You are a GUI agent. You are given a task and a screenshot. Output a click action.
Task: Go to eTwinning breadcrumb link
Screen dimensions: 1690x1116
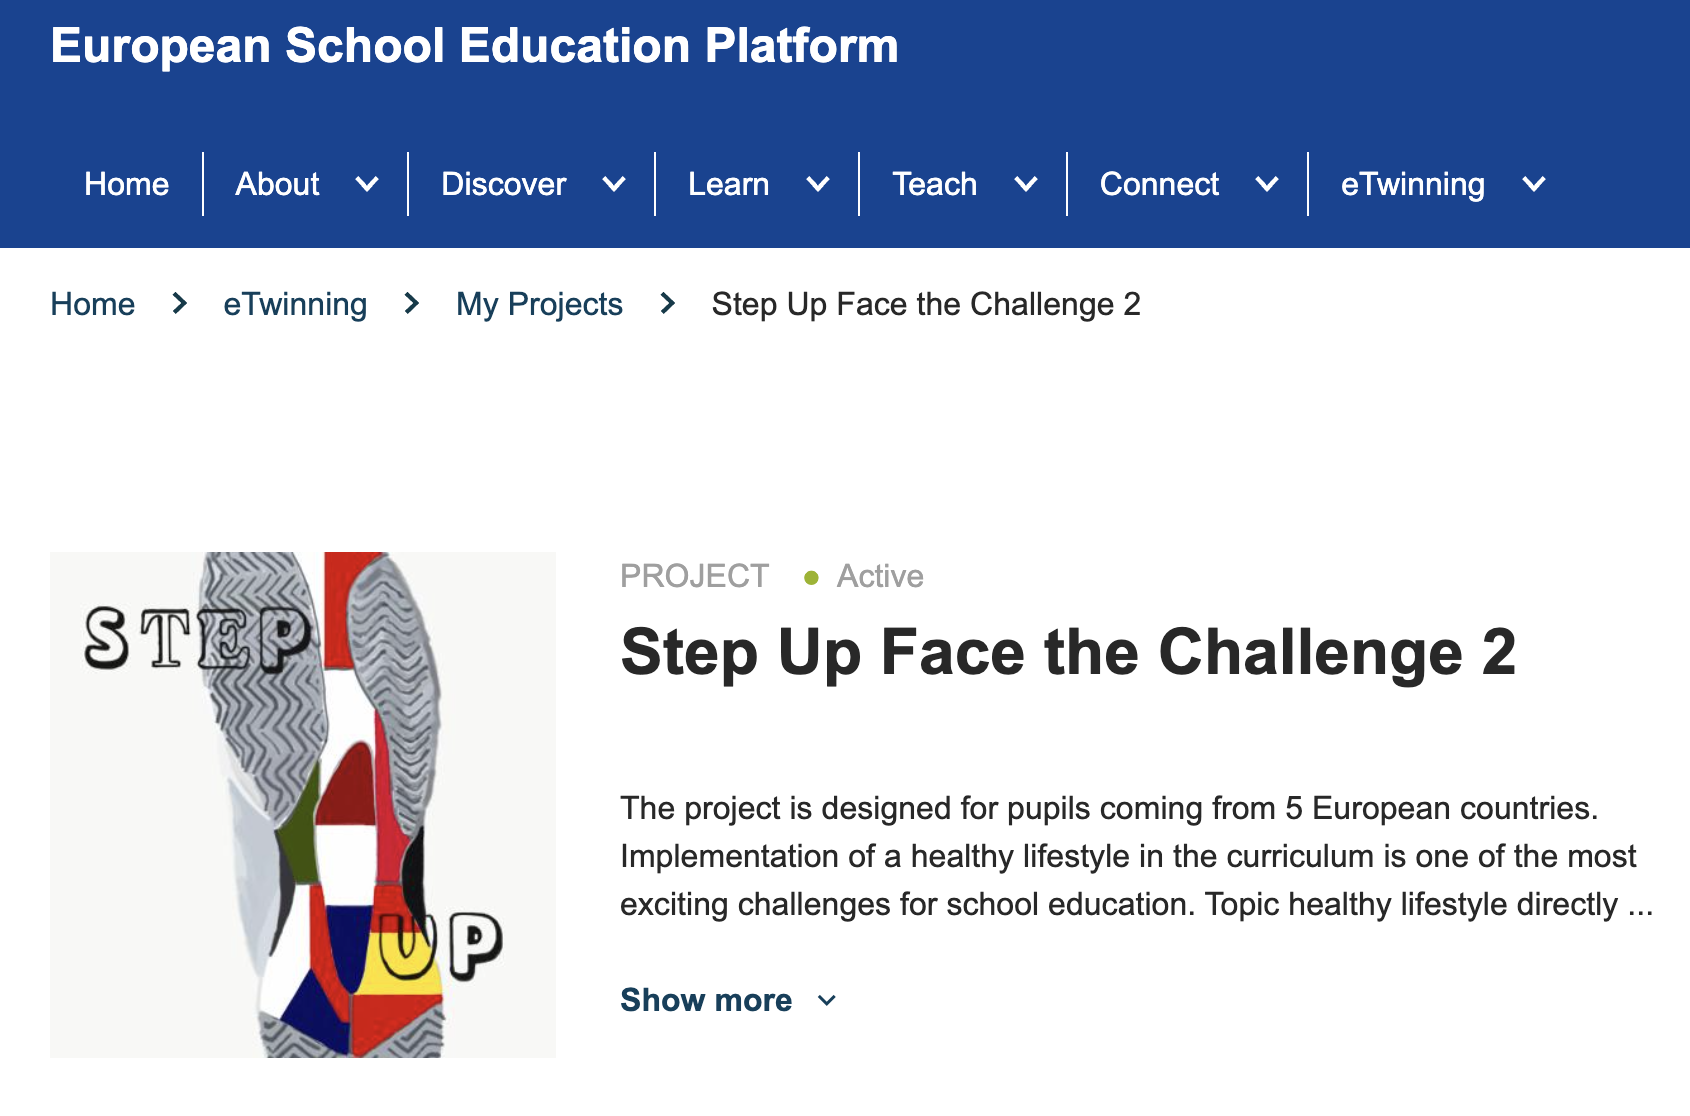[x=295, y=304]
